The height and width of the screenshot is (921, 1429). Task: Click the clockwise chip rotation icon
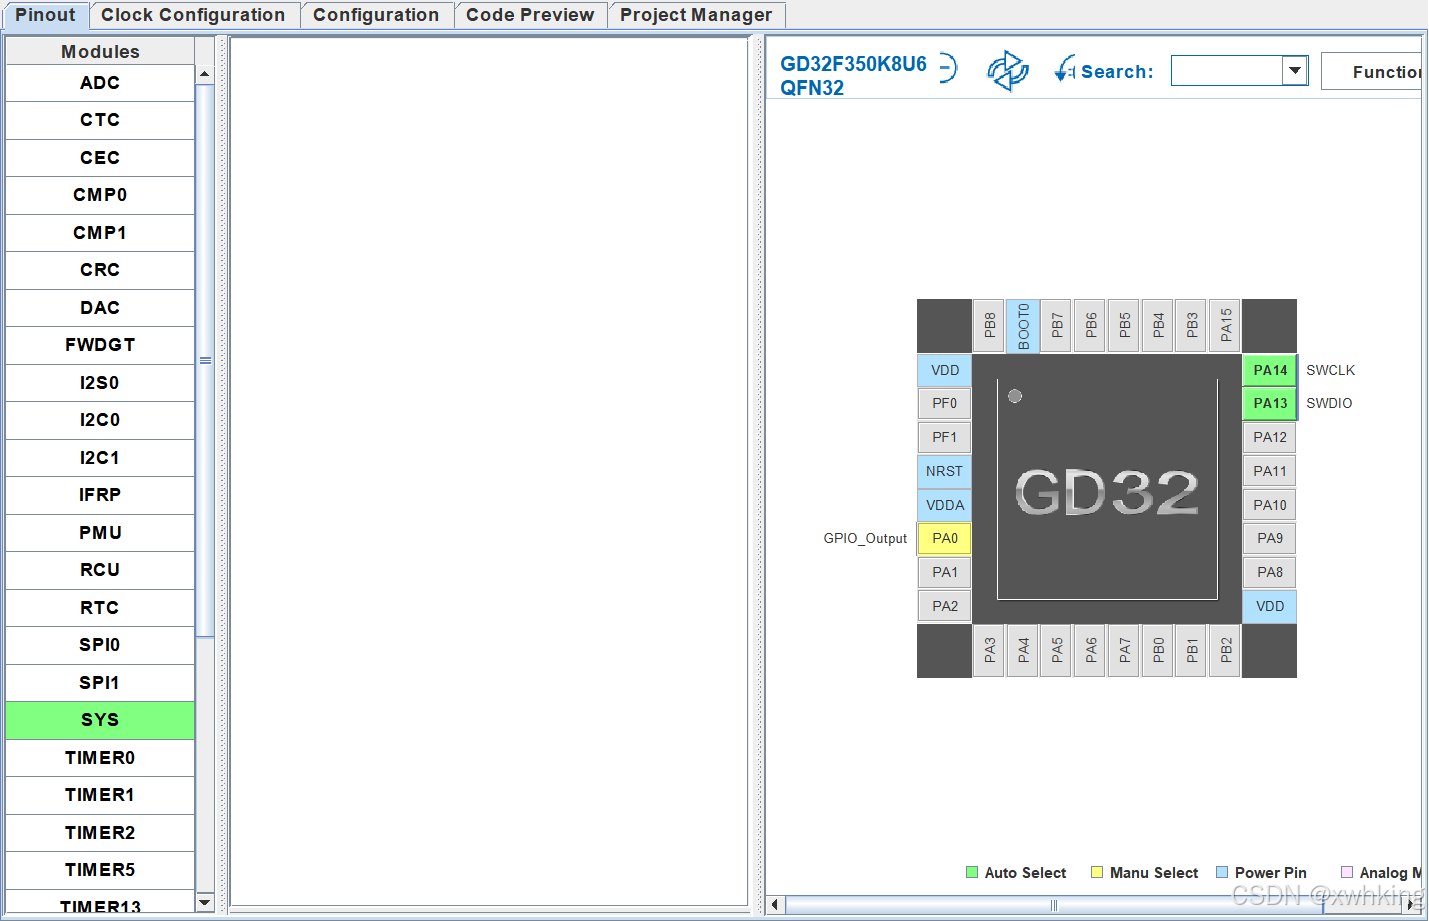(1008, 70)
